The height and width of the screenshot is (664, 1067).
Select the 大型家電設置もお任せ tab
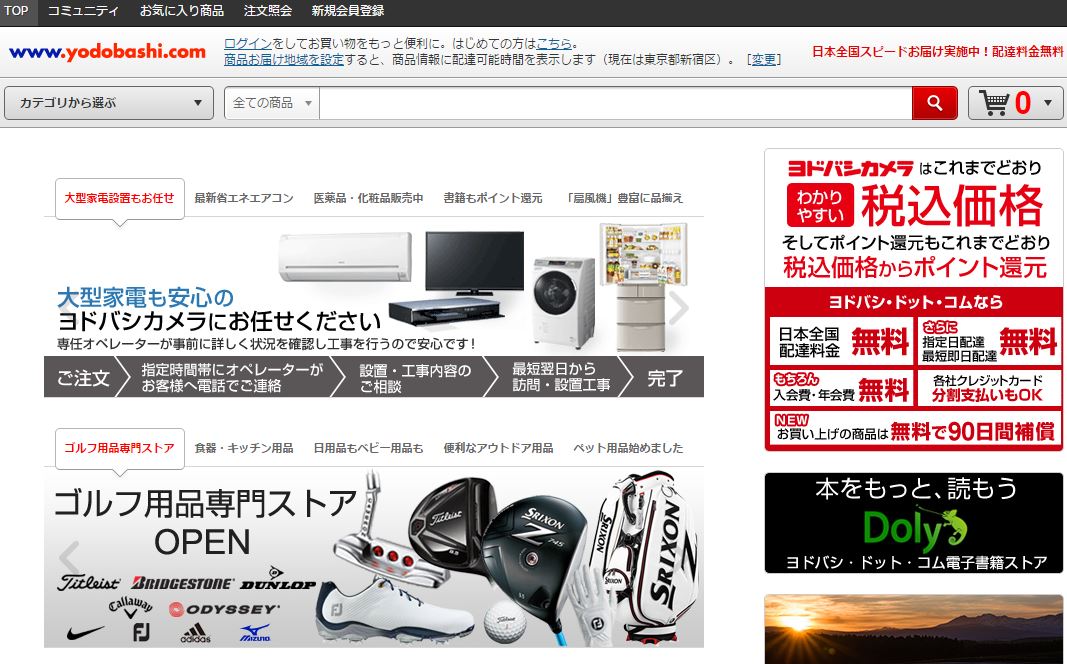pyautogui.click(x=120, y=199)
